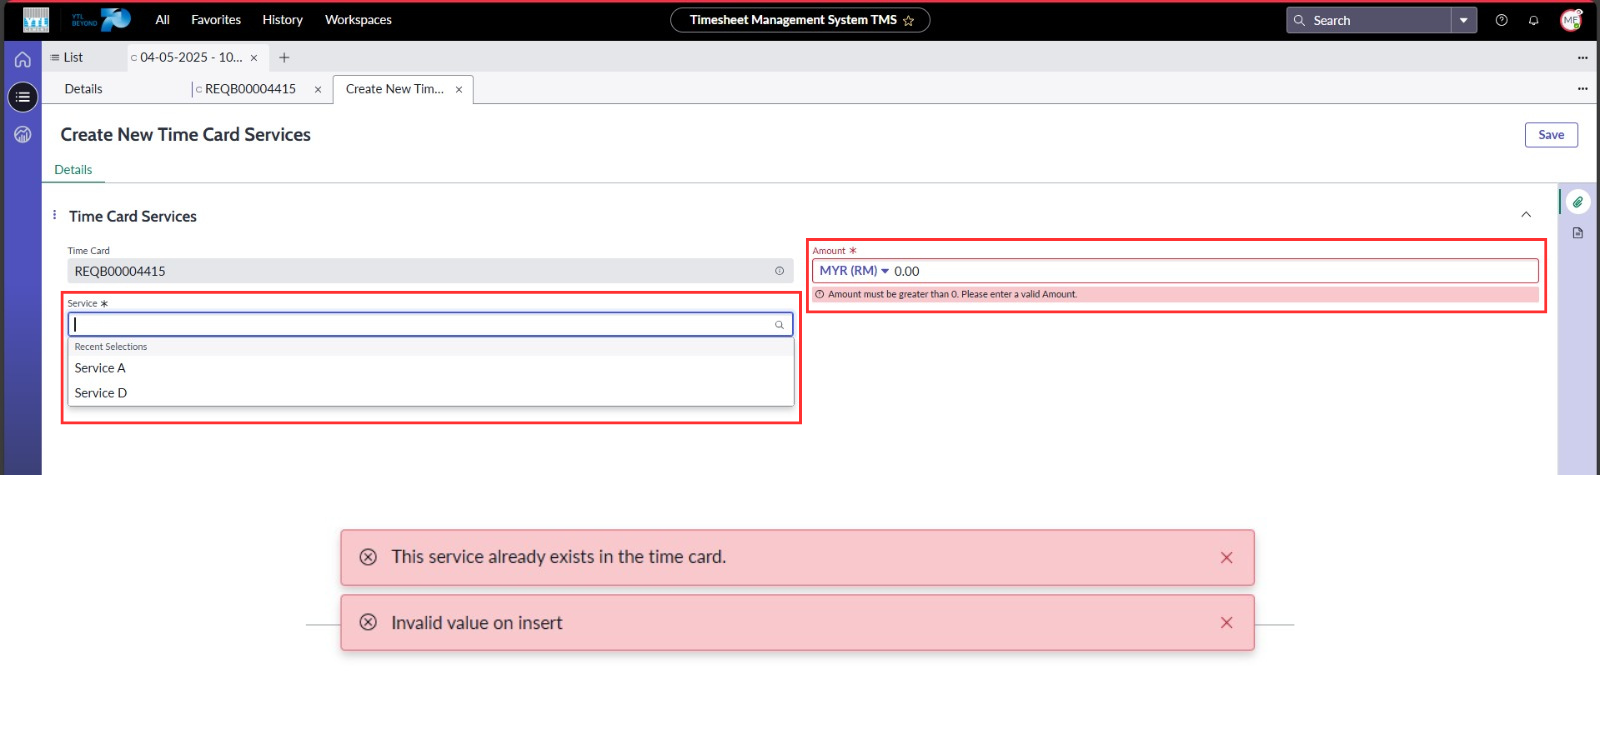
Task: Click the Save button
Action: point(1550,135)
